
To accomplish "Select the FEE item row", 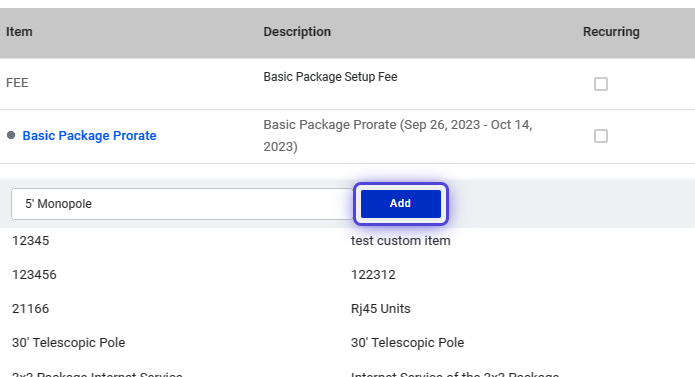I will coord(348,84).
